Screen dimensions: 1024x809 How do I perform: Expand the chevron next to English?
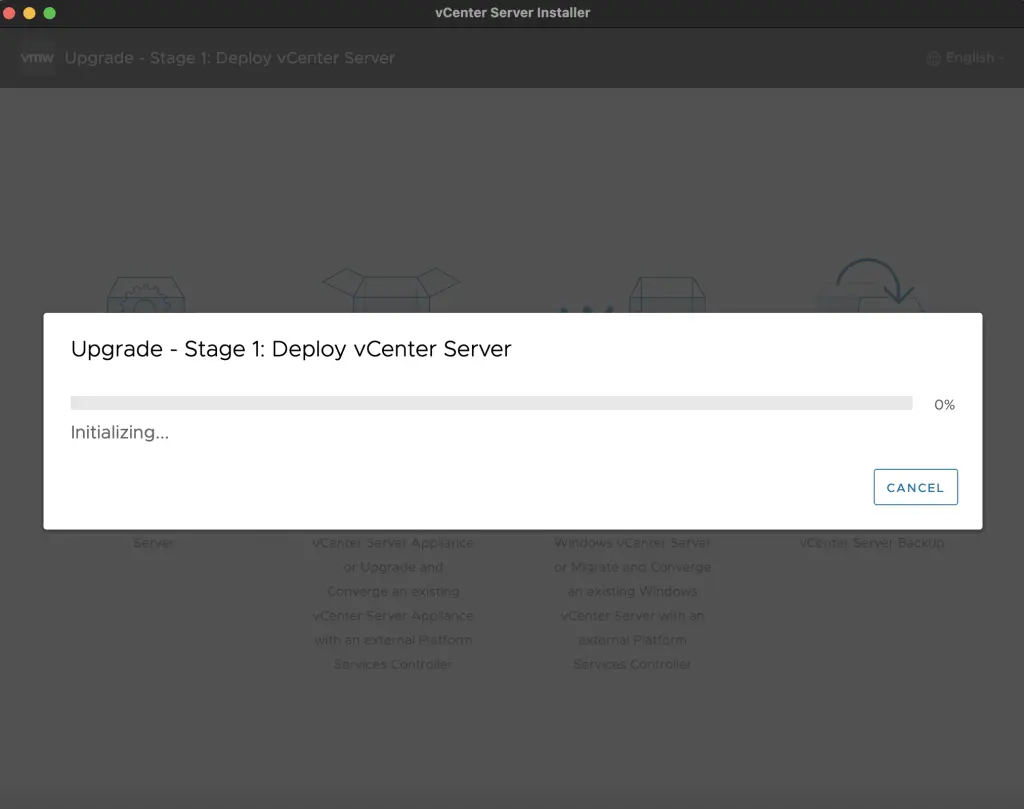pos(1000,58)
